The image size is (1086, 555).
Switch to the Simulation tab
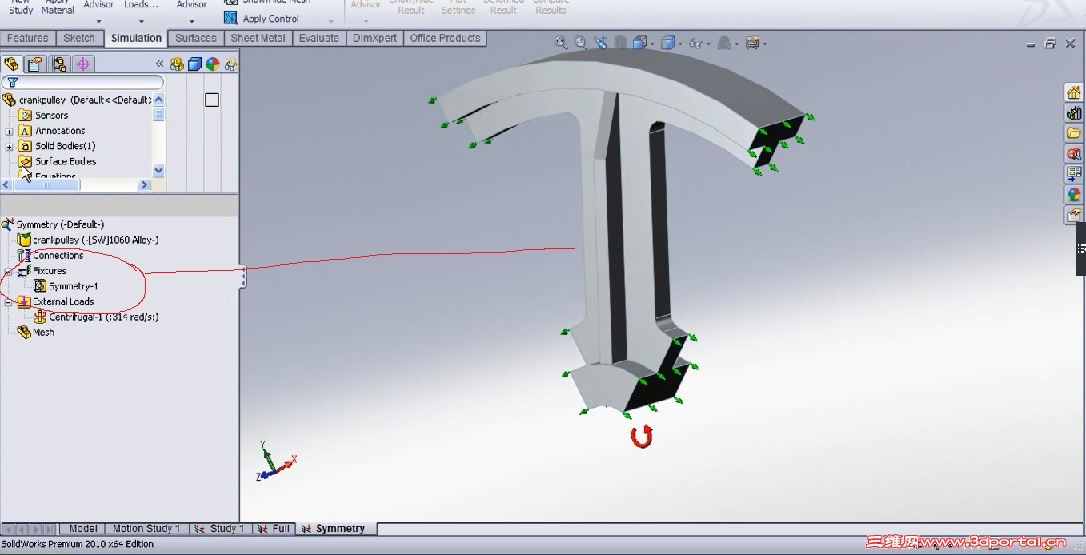point(136,38)
